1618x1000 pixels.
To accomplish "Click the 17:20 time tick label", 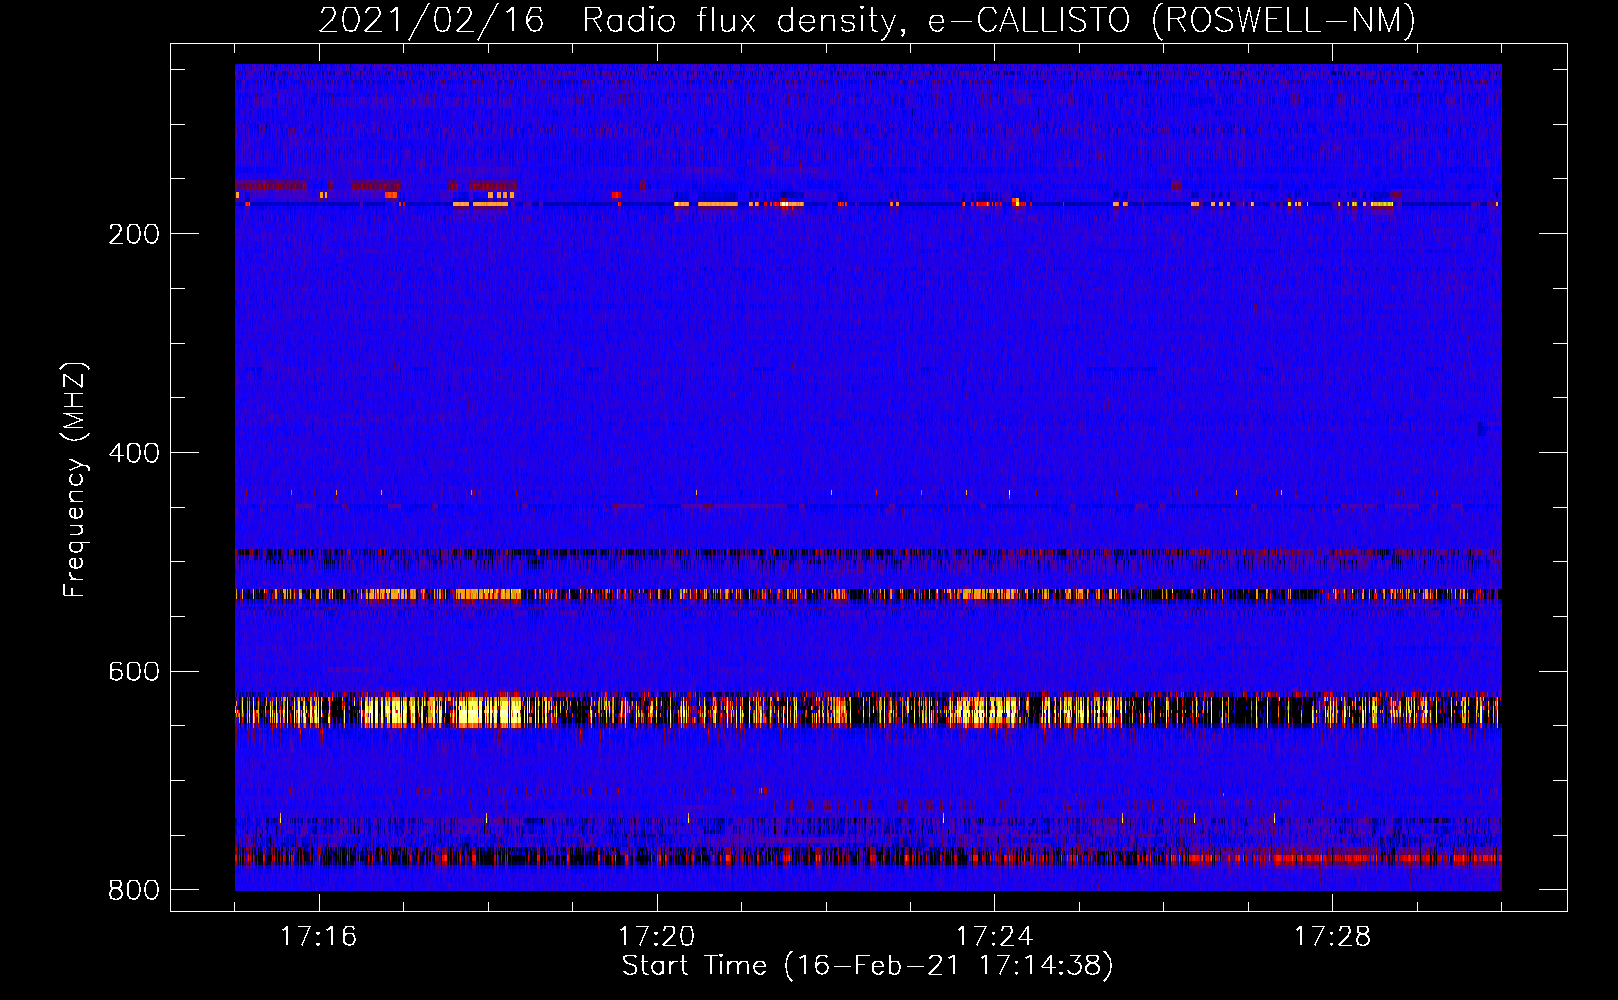I will click(x=656, y=937).
